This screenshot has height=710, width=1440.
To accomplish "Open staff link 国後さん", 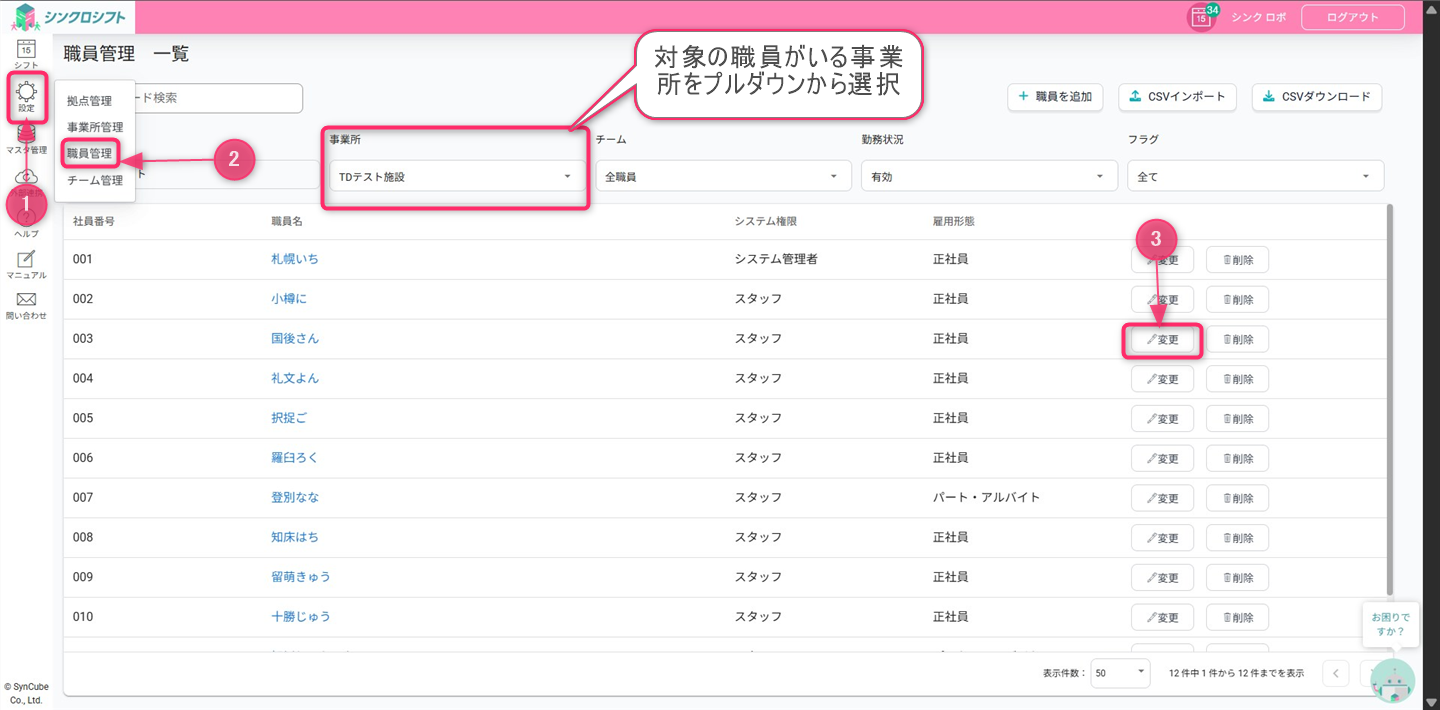I will [x=295, y=338].
